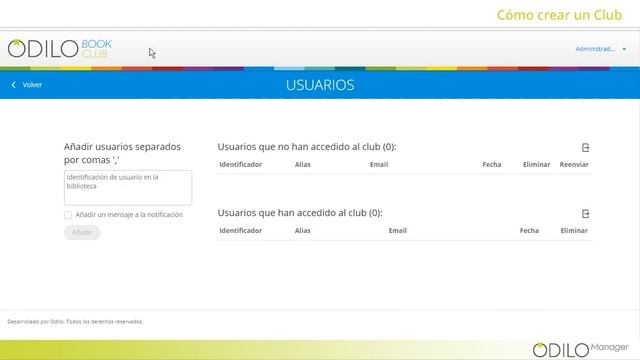Click the 'Cómo crear un Club' title text
Screen dimensions: 640x360
tap(559, 15)
